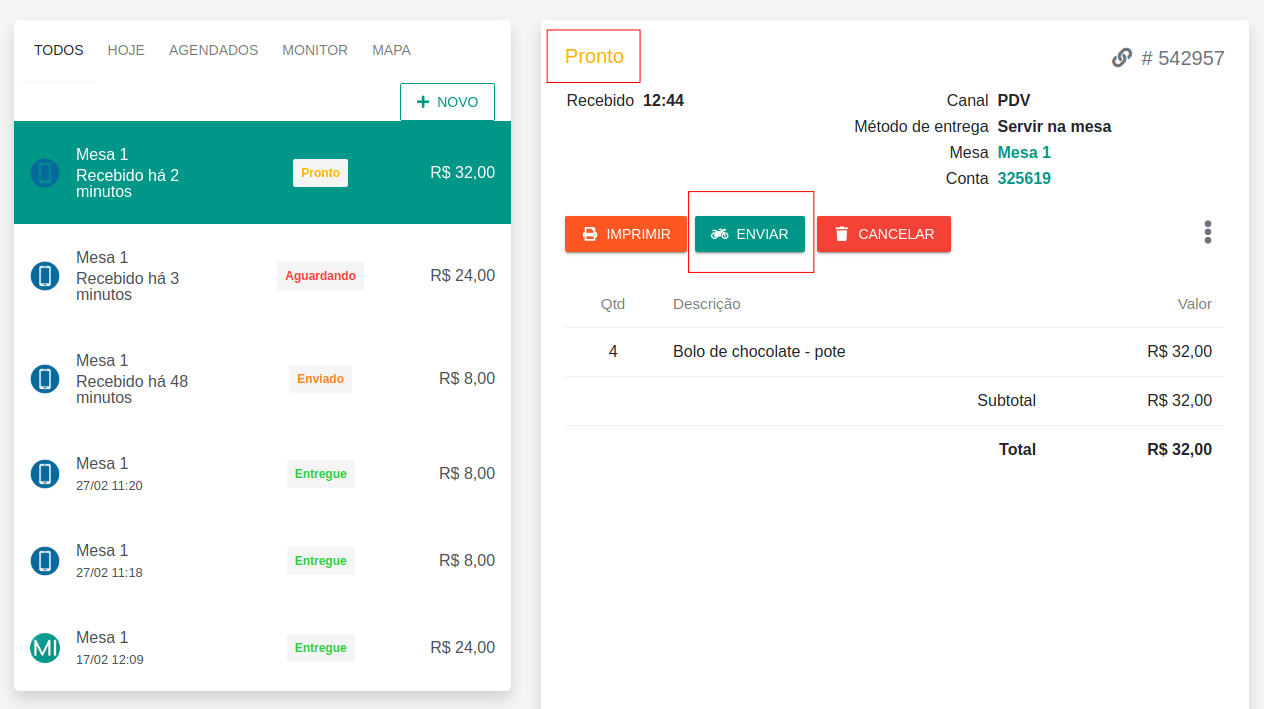1264x709 pixels.
Task: Click the phone icon of the 27/02 11:18 order
Action: click(x=44, y=561)
